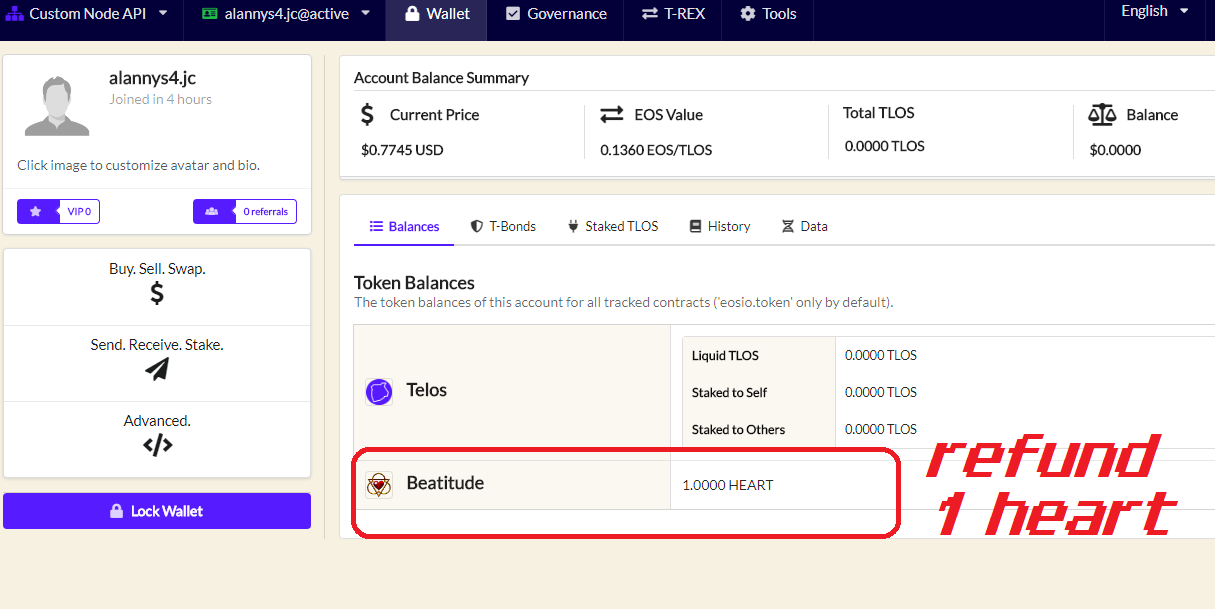The image size is (1215, 609).
Task: Open the Advanced code brackets icon
Action: (x=157, y=445)
